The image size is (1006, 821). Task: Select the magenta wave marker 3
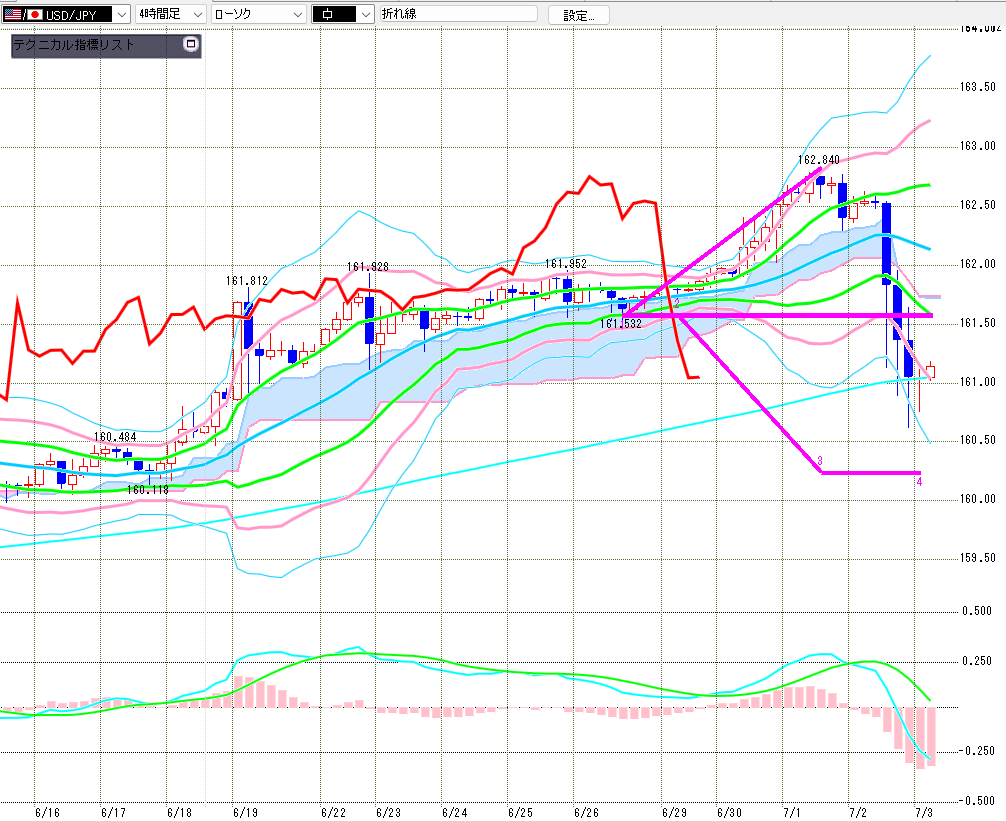point(820,461)
